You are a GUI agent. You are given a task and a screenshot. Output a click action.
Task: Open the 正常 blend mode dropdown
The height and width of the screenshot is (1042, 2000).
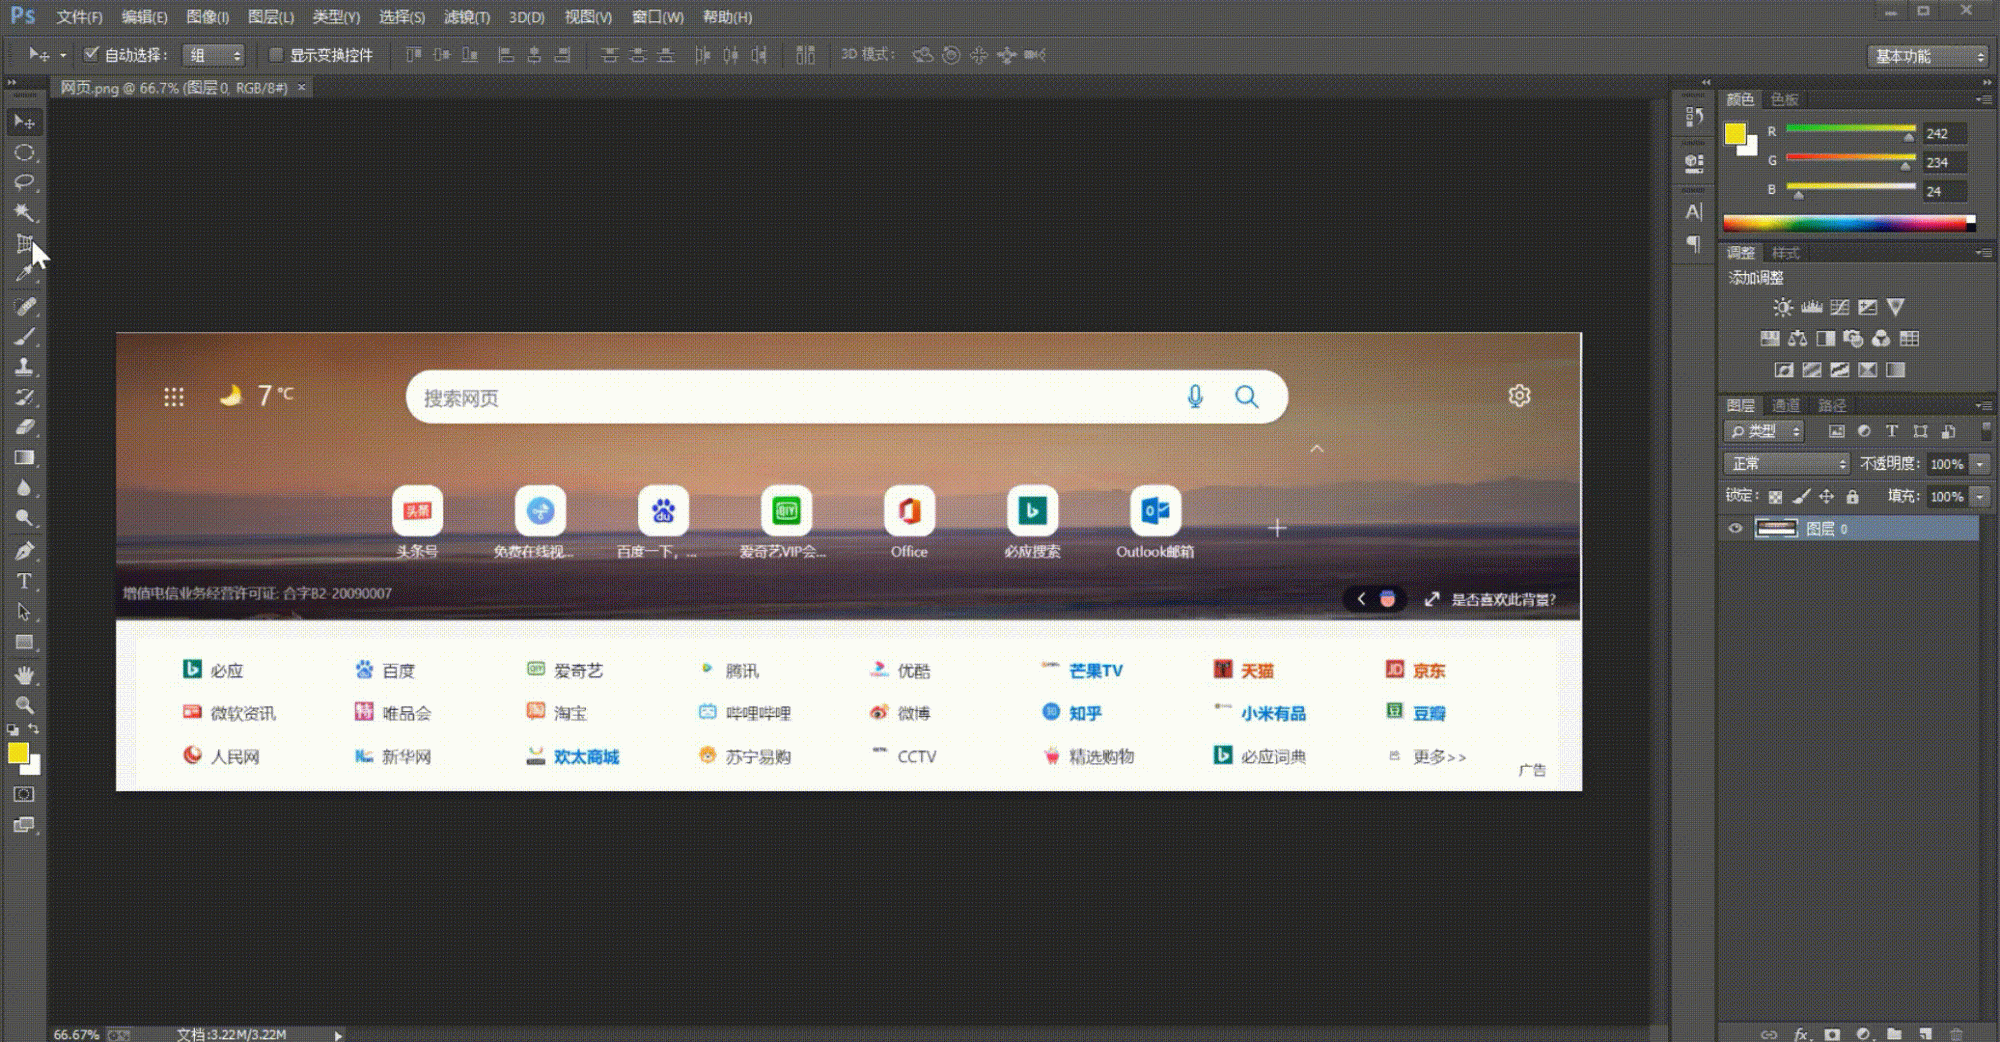coord(1787,464)
